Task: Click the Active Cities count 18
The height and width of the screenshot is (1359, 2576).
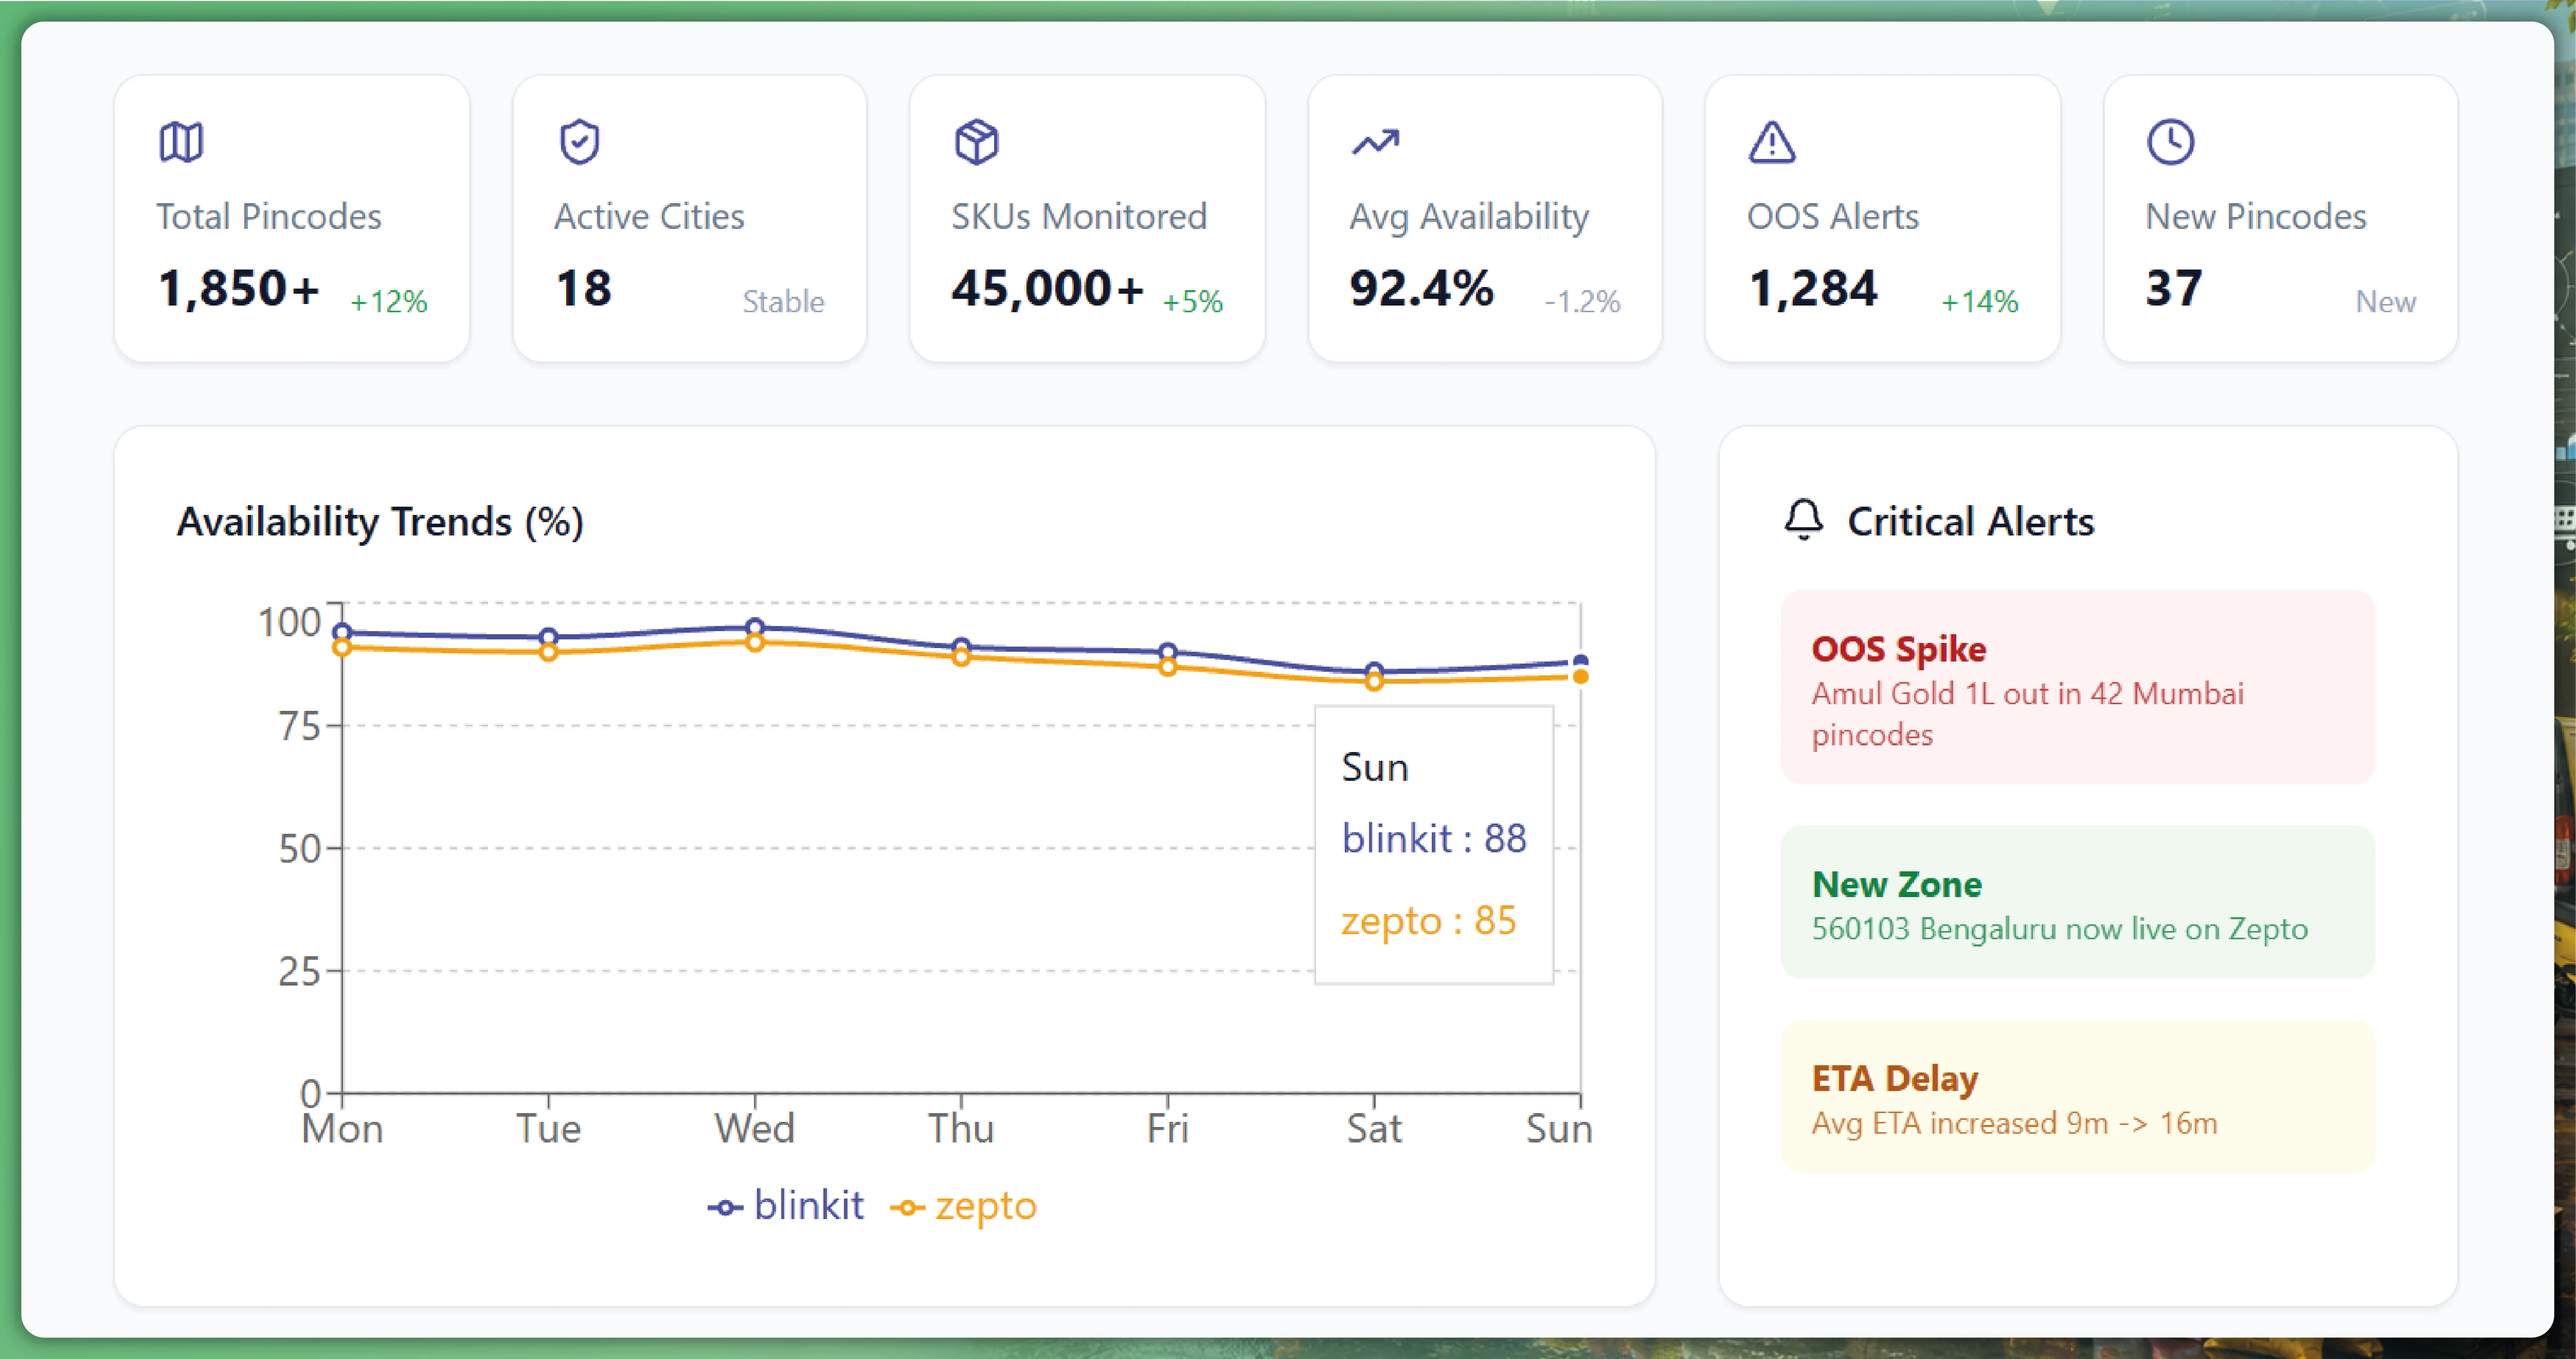Action: (x=583, y=288)
